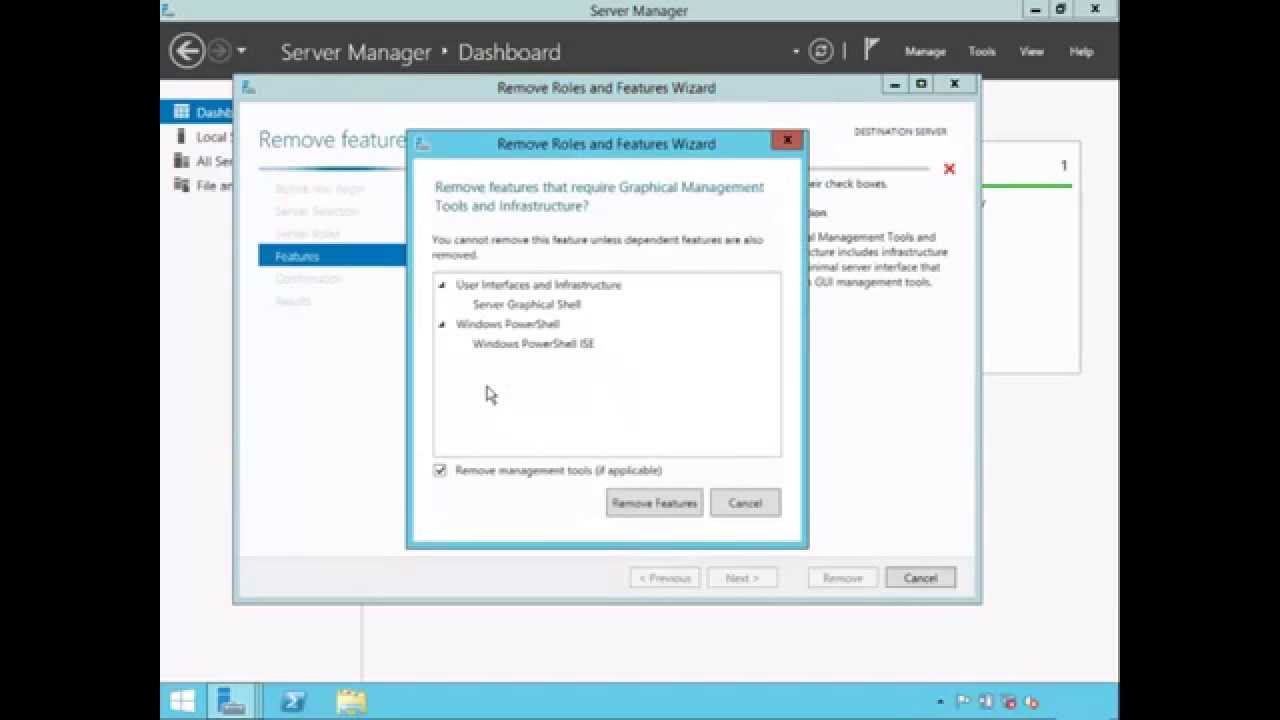Select Windows PowerShell ISE entry

coord(533,343)
